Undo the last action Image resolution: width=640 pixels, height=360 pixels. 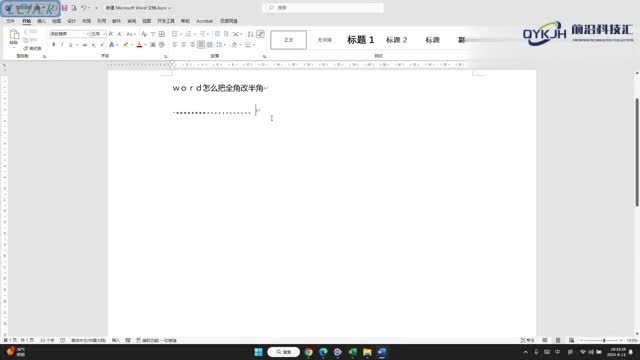coord(84,8)
